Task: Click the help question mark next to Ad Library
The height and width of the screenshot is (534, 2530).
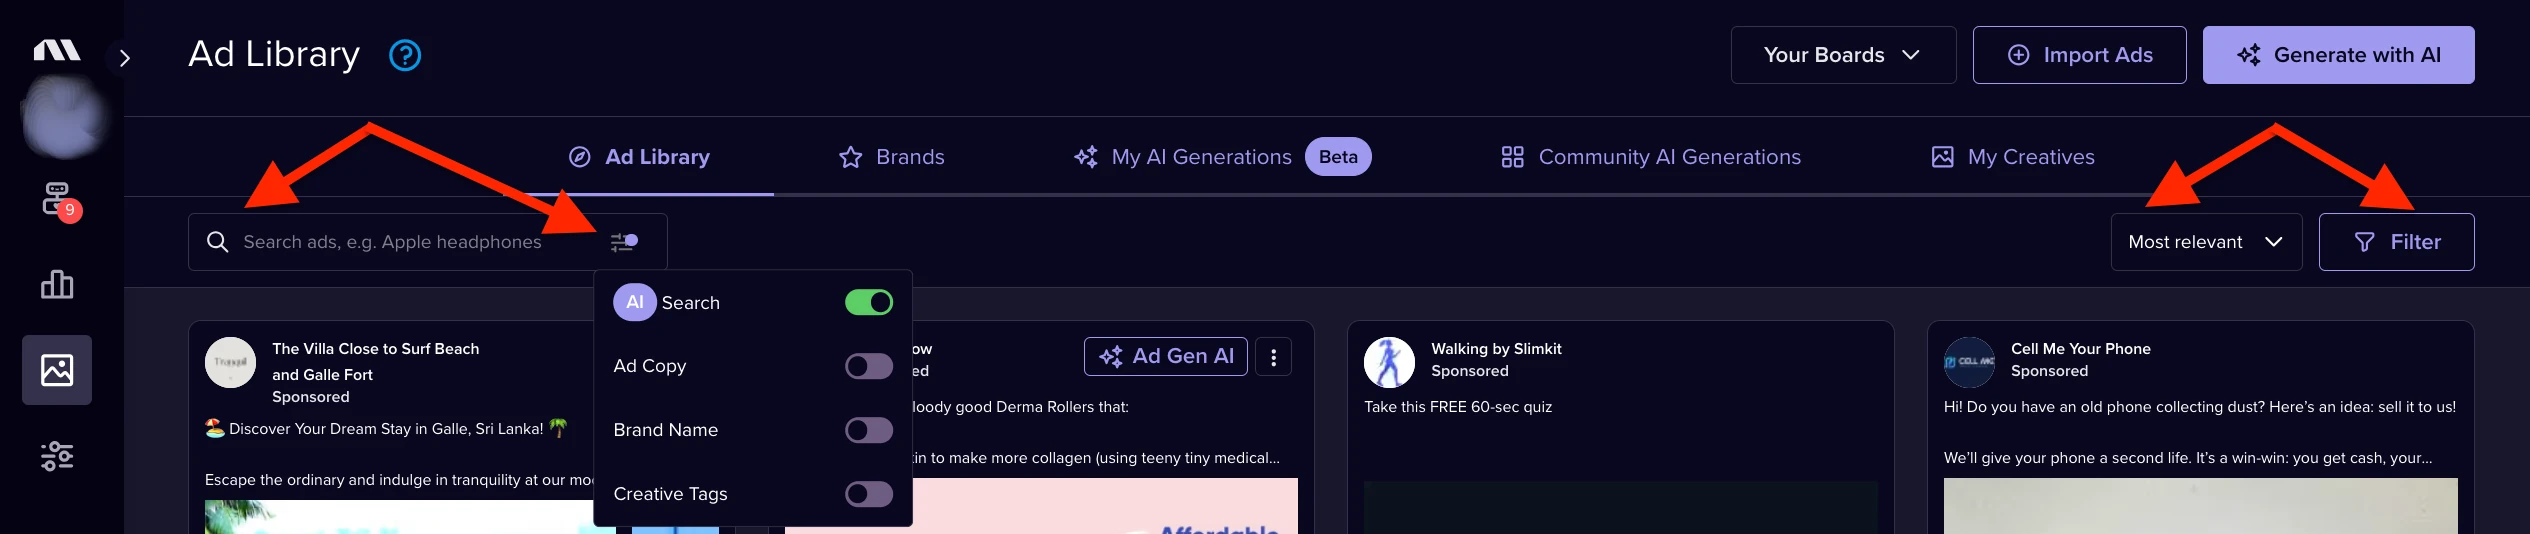Action: point(405,55)
